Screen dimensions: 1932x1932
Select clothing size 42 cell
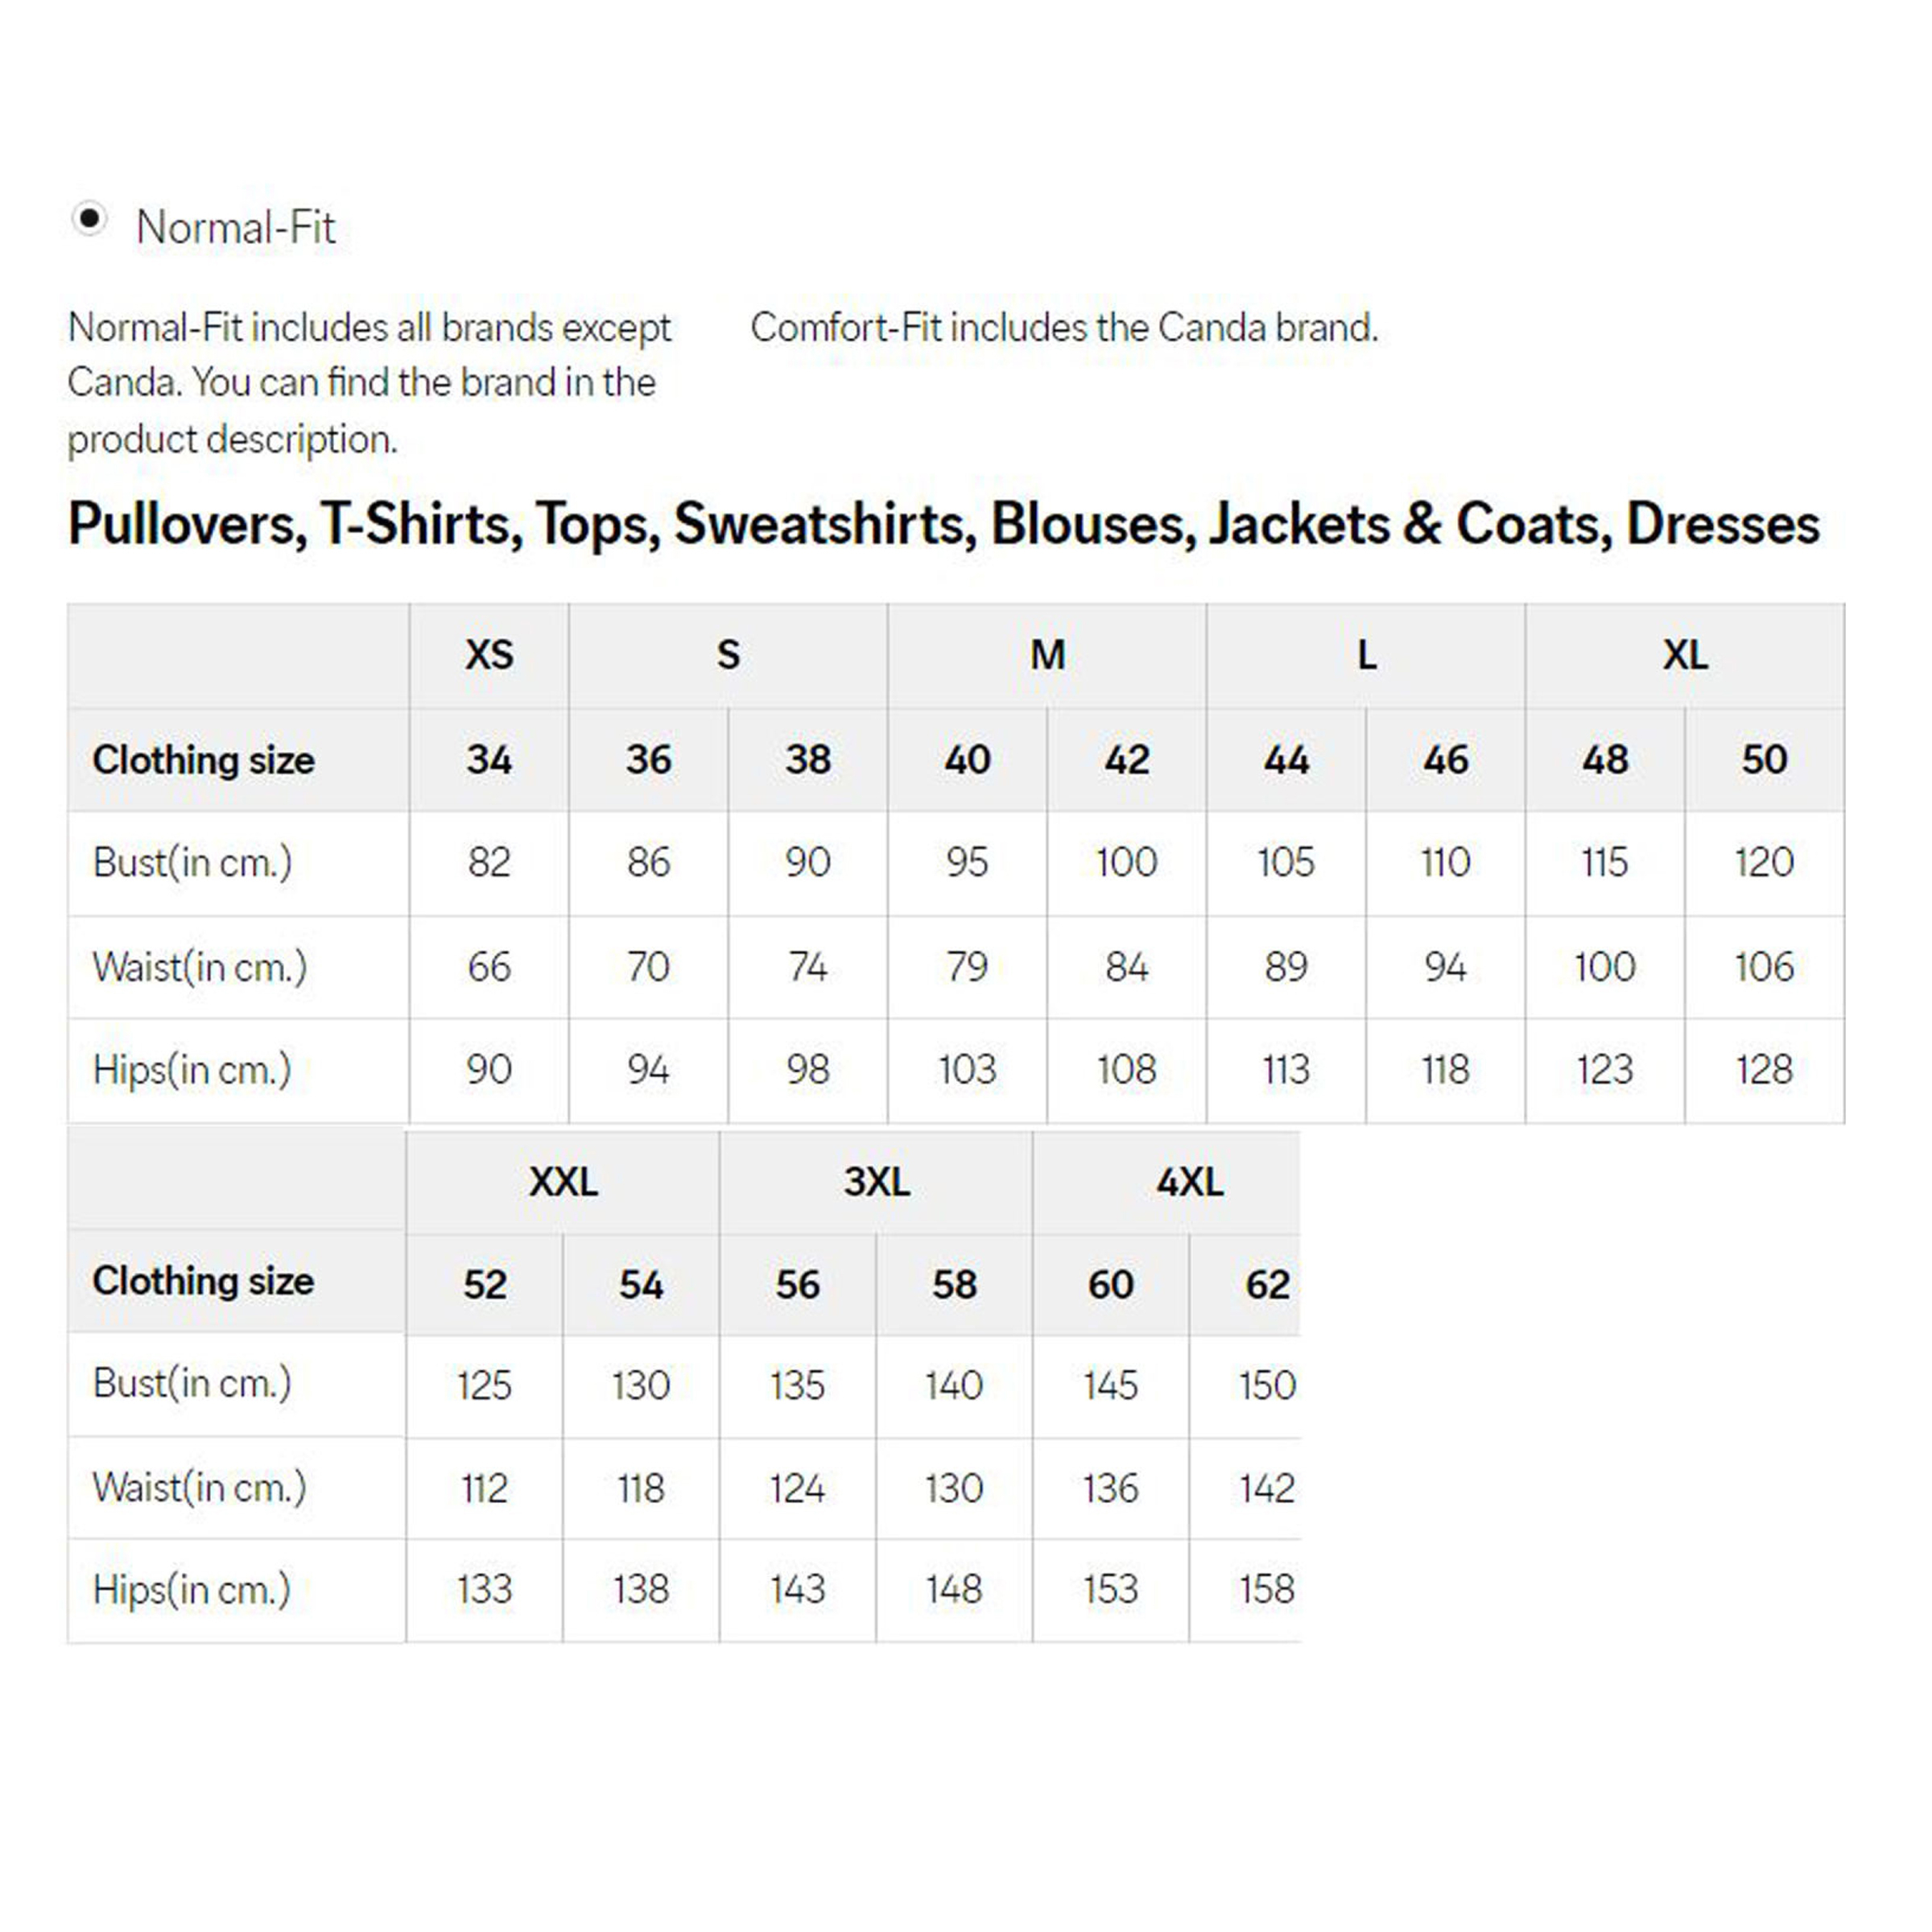(1126, 760)
